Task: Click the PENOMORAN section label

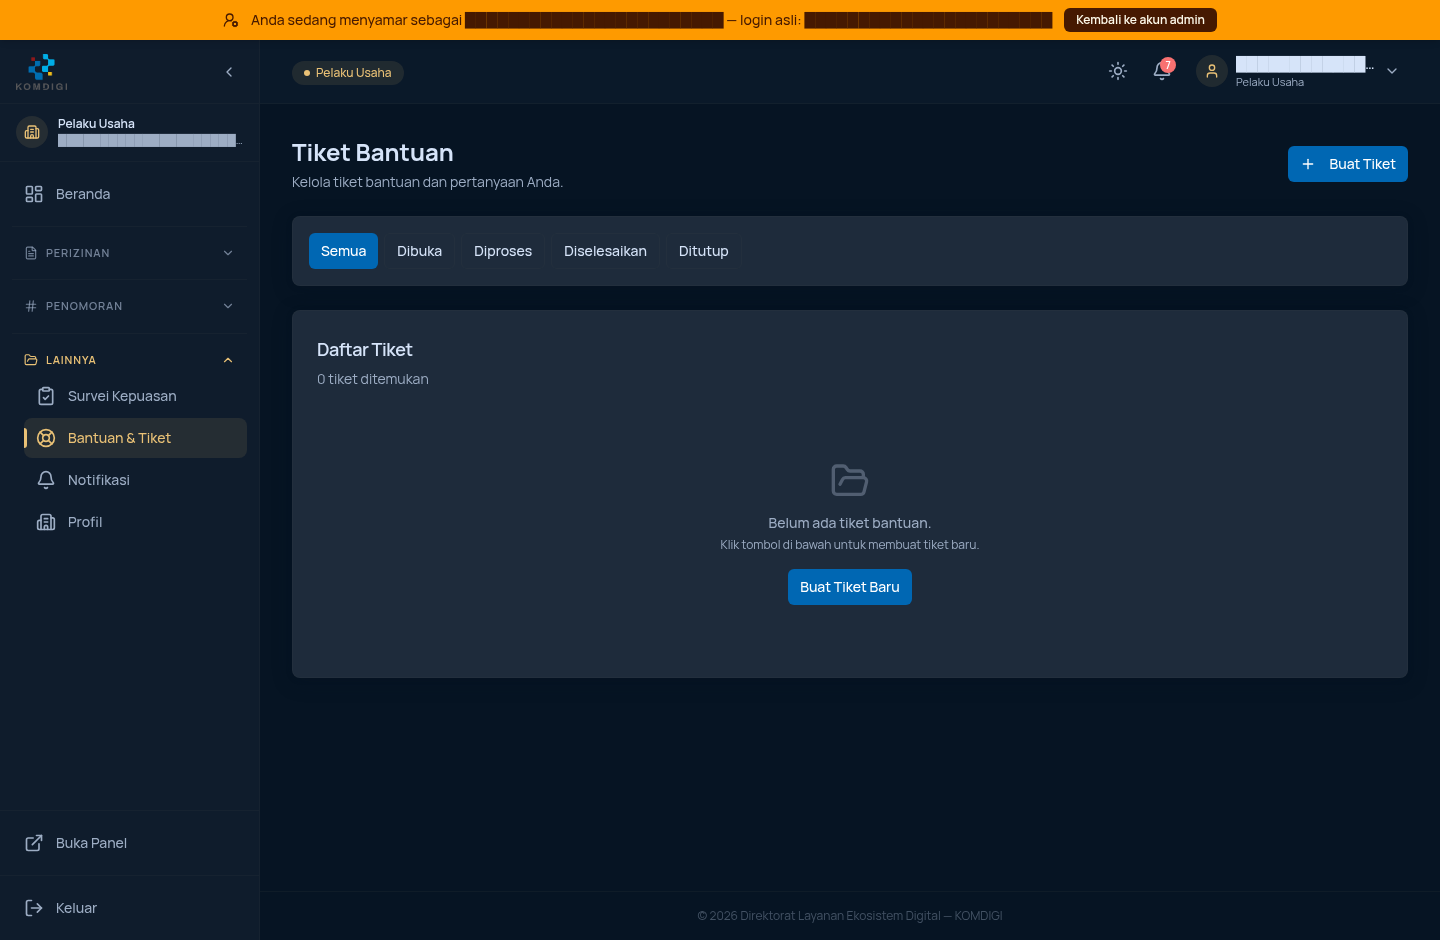Action: (84, 306)
